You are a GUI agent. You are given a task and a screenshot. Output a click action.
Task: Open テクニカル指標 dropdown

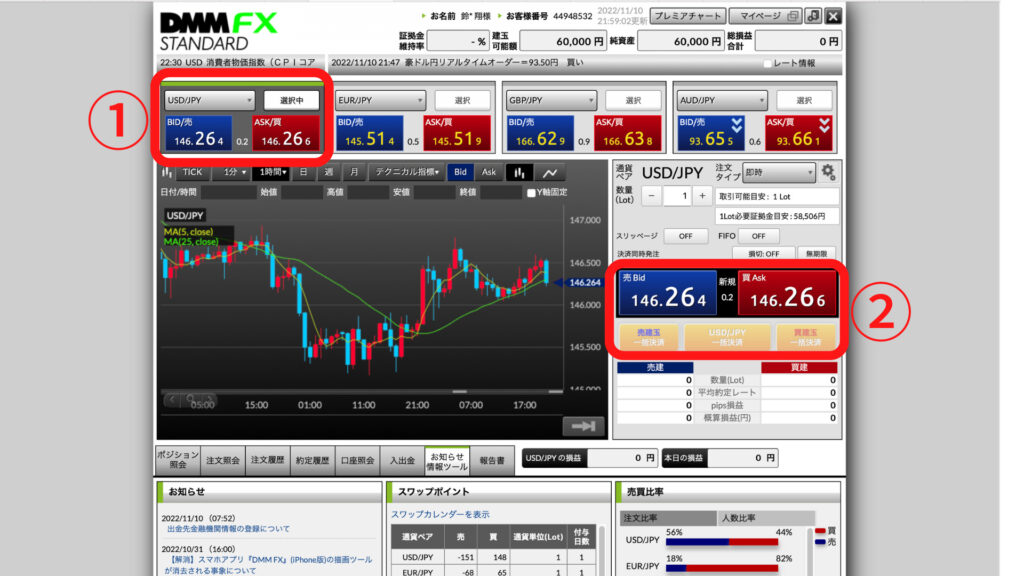[x=406, y=172]
